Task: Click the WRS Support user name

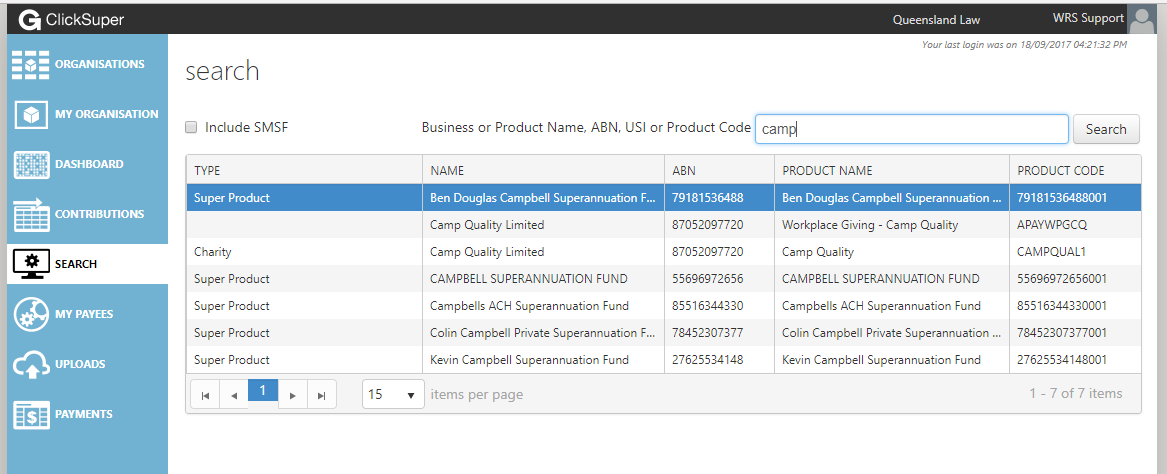Action: [1088, 18]
